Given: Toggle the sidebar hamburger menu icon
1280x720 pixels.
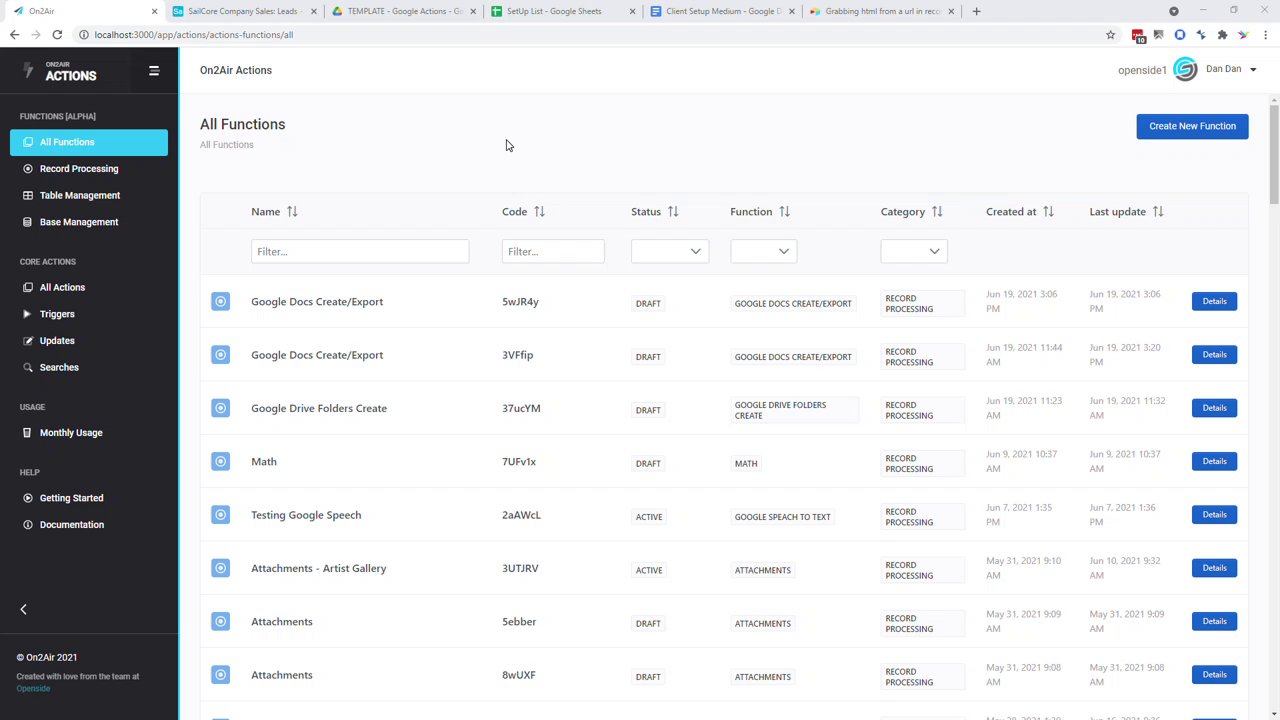Looking at the screenshot, I should (154, 71).
